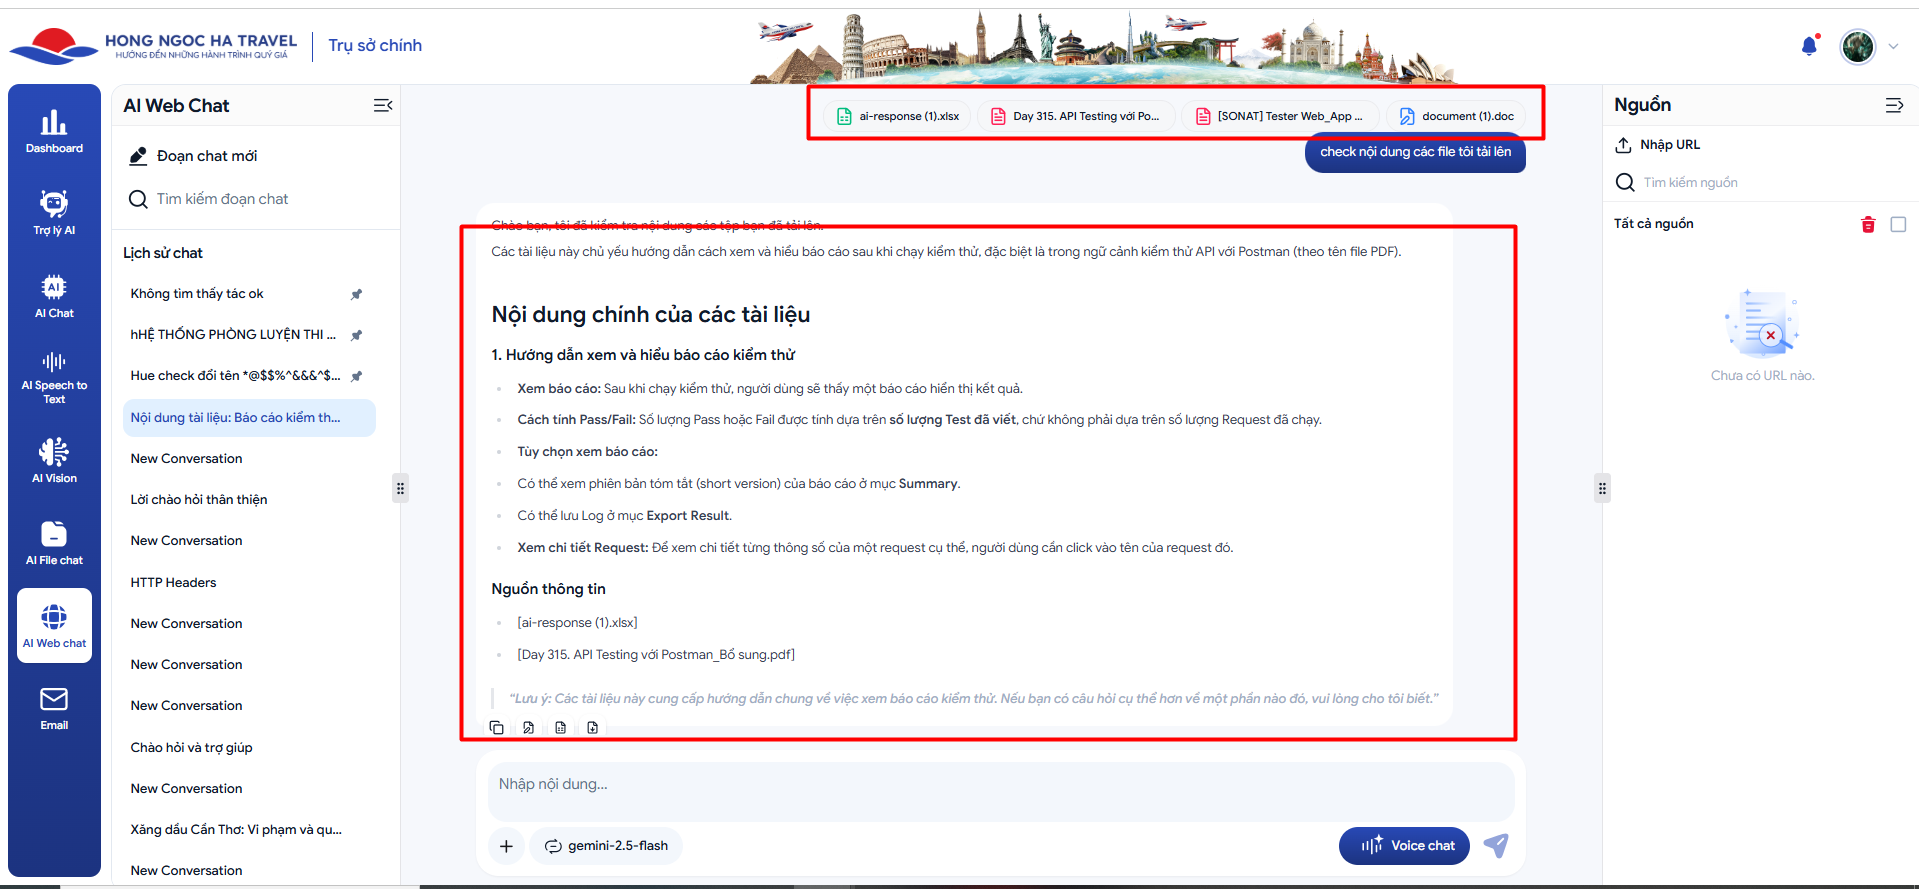Open AI Vision in sidebar
Viewport: 1919px width, 889px height.
click(54, 460)
